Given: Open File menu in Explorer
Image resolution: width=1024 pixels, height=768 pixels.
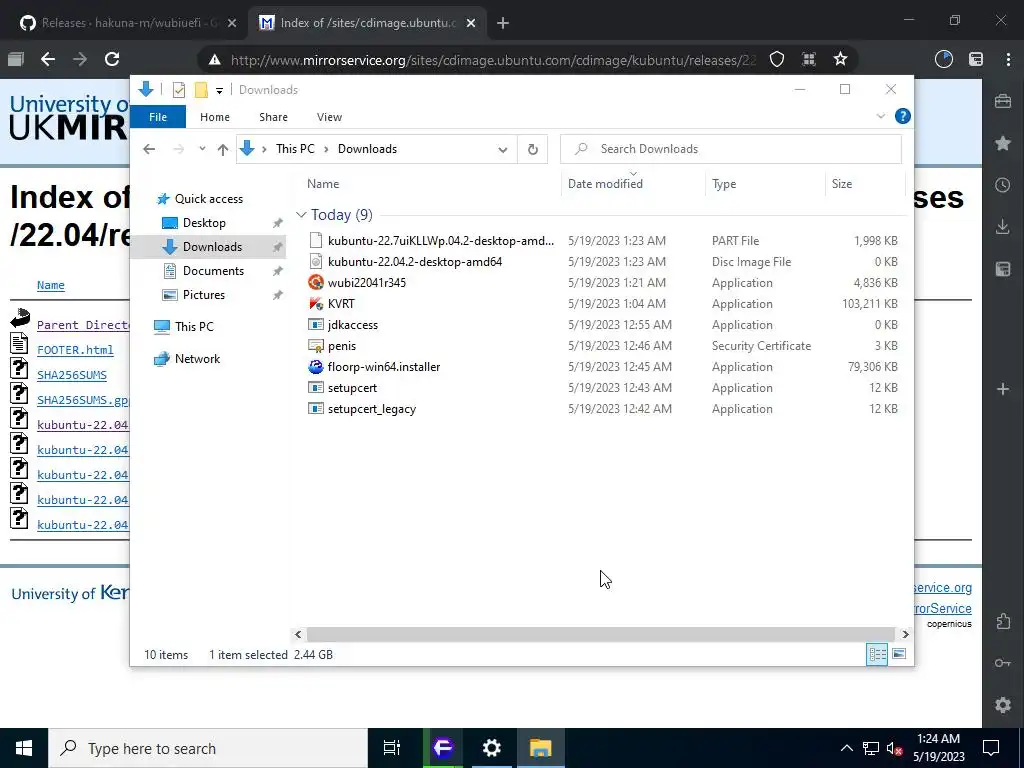Looking at the screenshot, I should [x=158, y=117].
